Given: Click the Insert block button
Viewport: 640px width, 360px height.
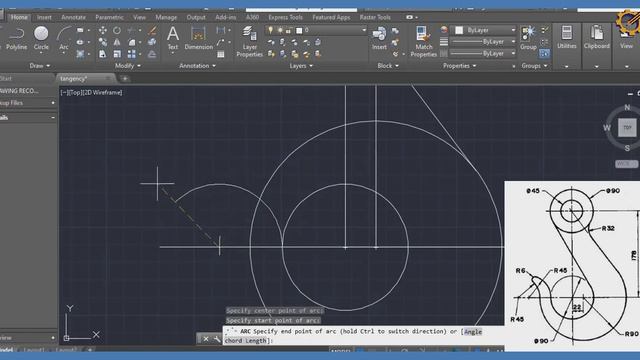Looking at the screenshot, I should 379,38.
